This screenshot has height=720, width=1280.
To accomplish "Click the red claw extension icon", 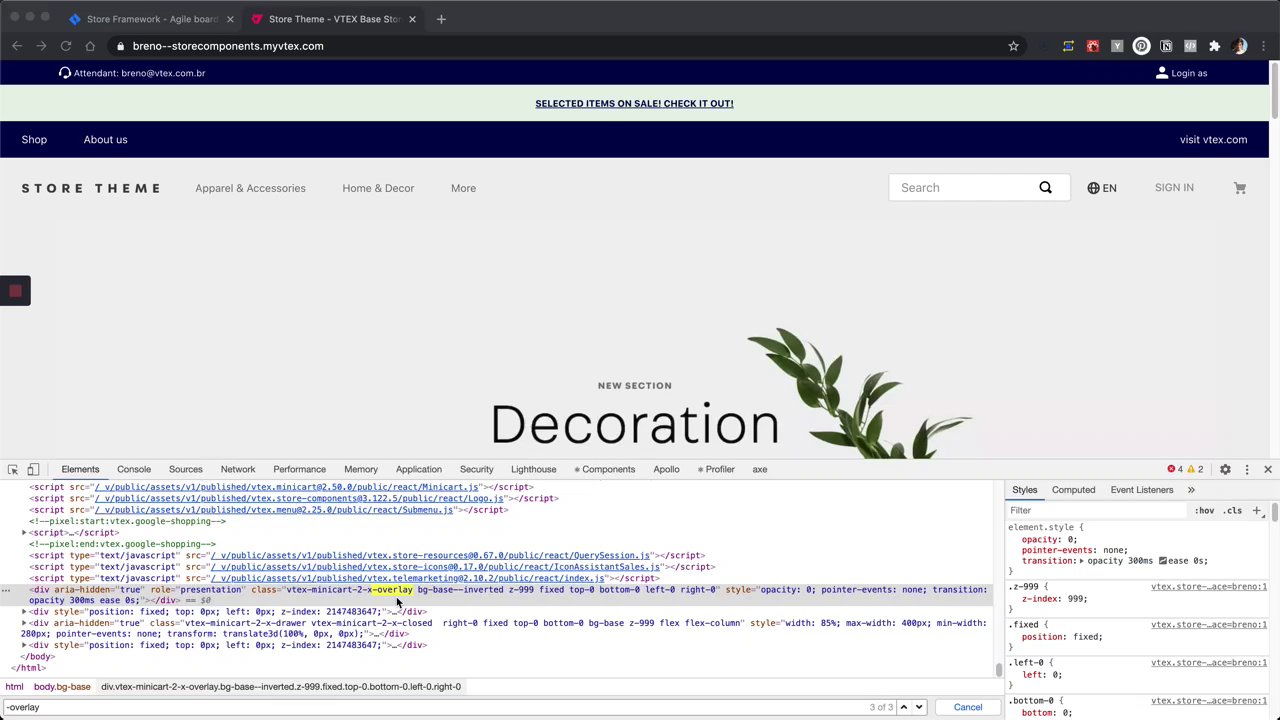I will point(1093,46).
